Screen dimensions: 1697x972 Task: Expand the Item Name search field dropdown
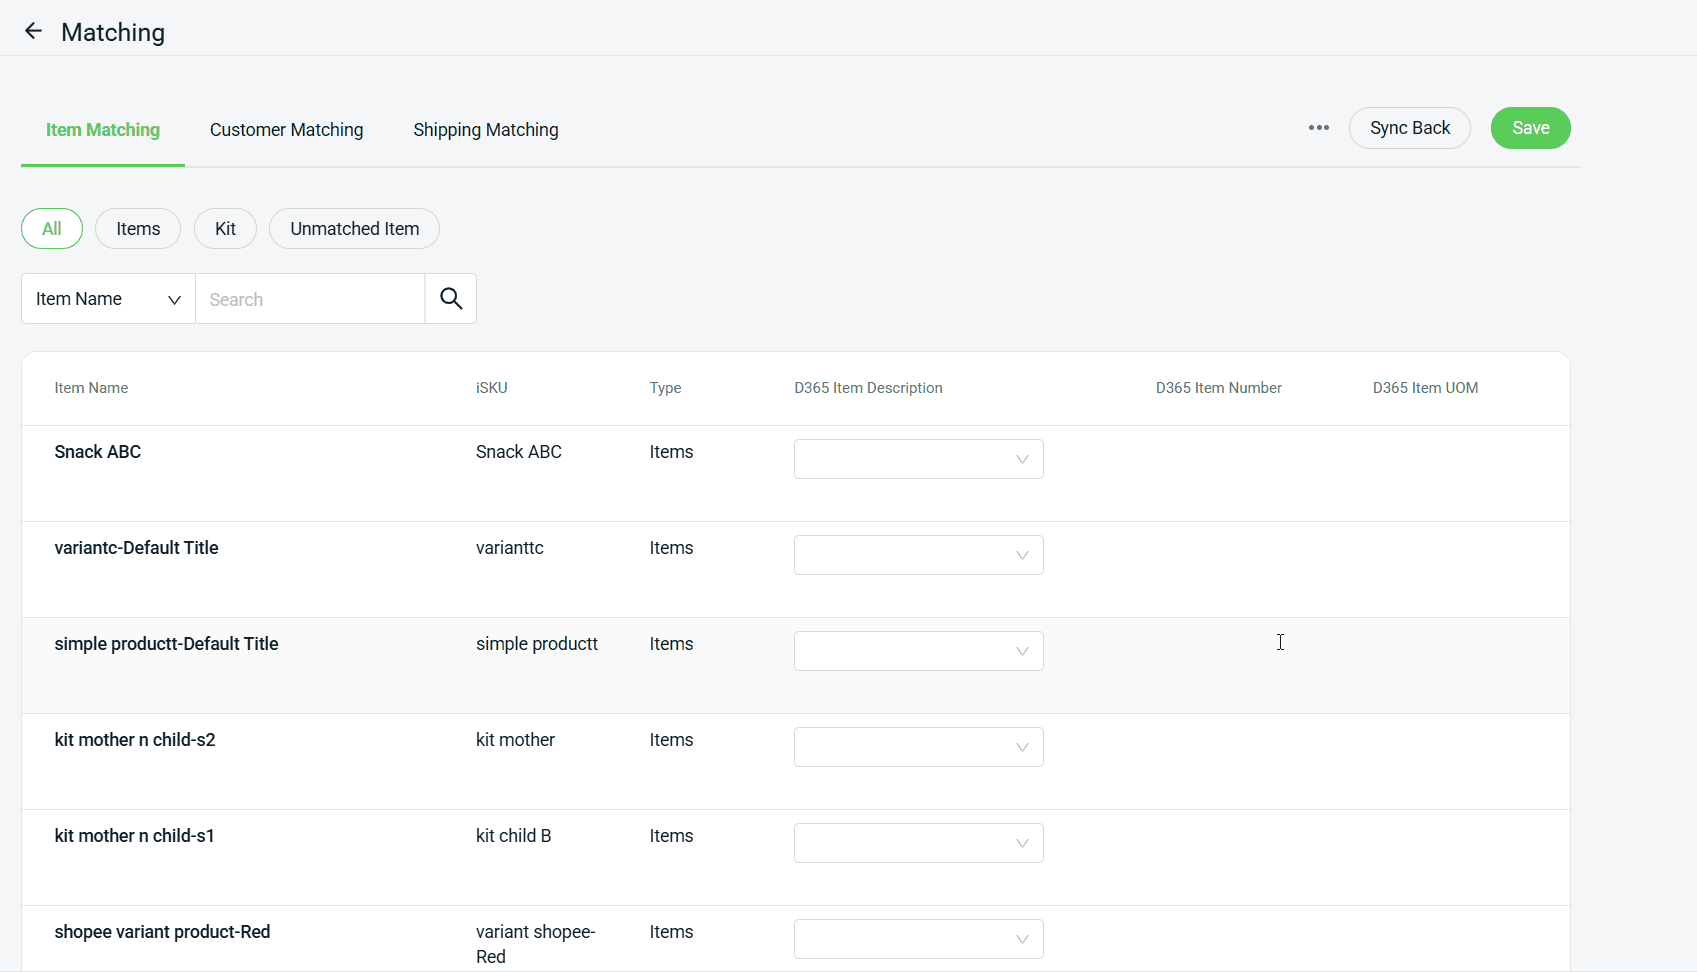pyautogui.click(x=108, y=299)
